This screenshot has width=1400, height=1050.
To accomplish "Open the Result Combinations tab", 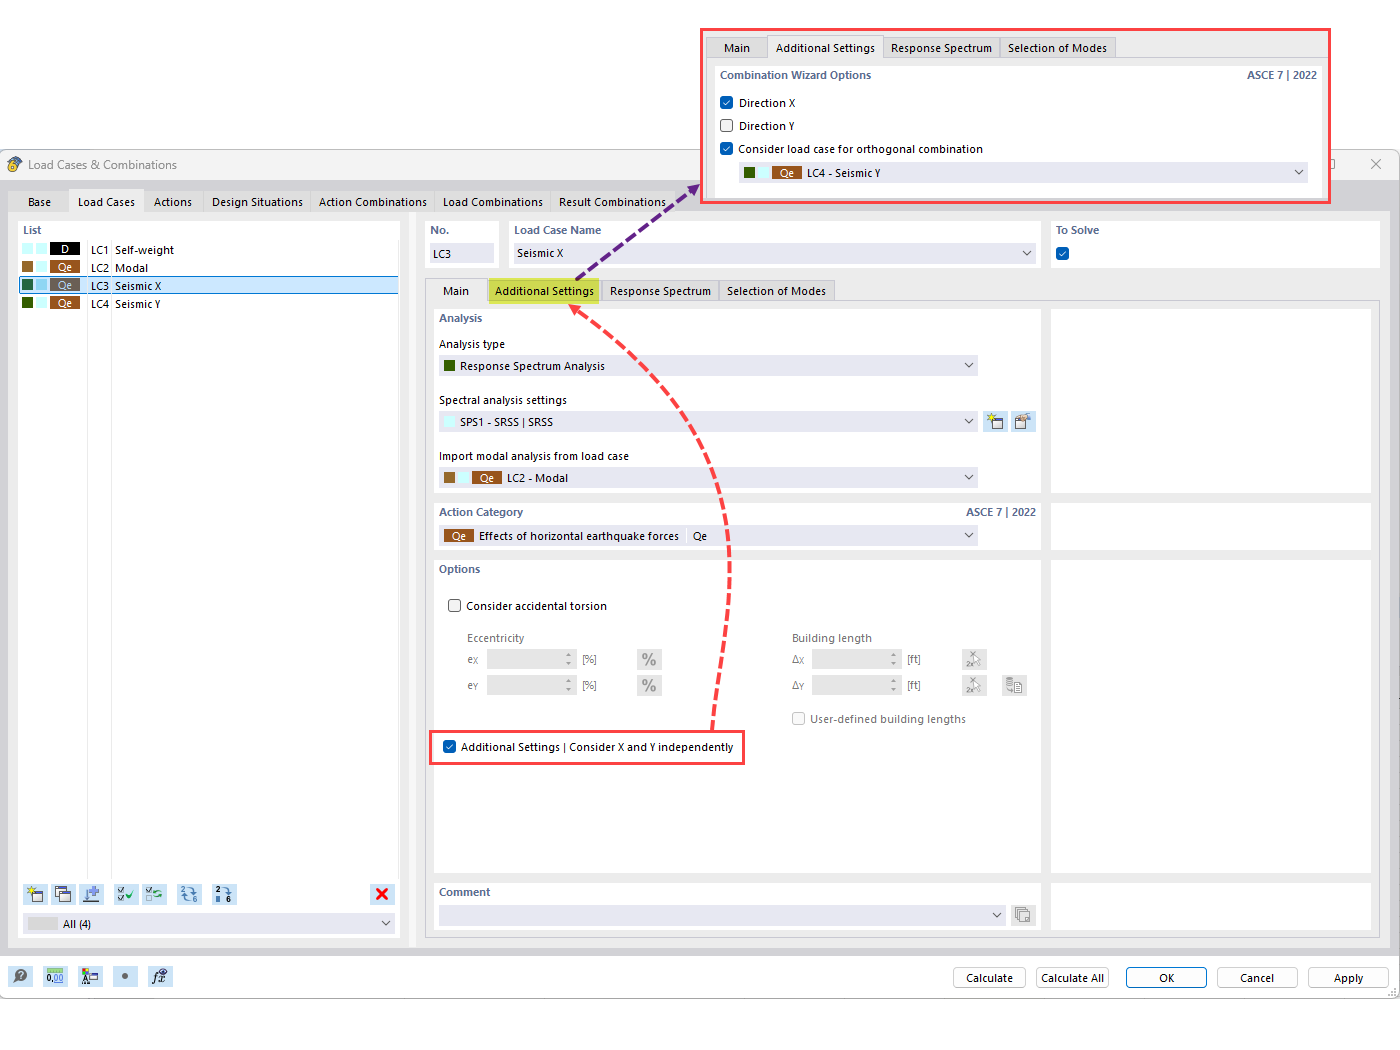I will [612, 202].
